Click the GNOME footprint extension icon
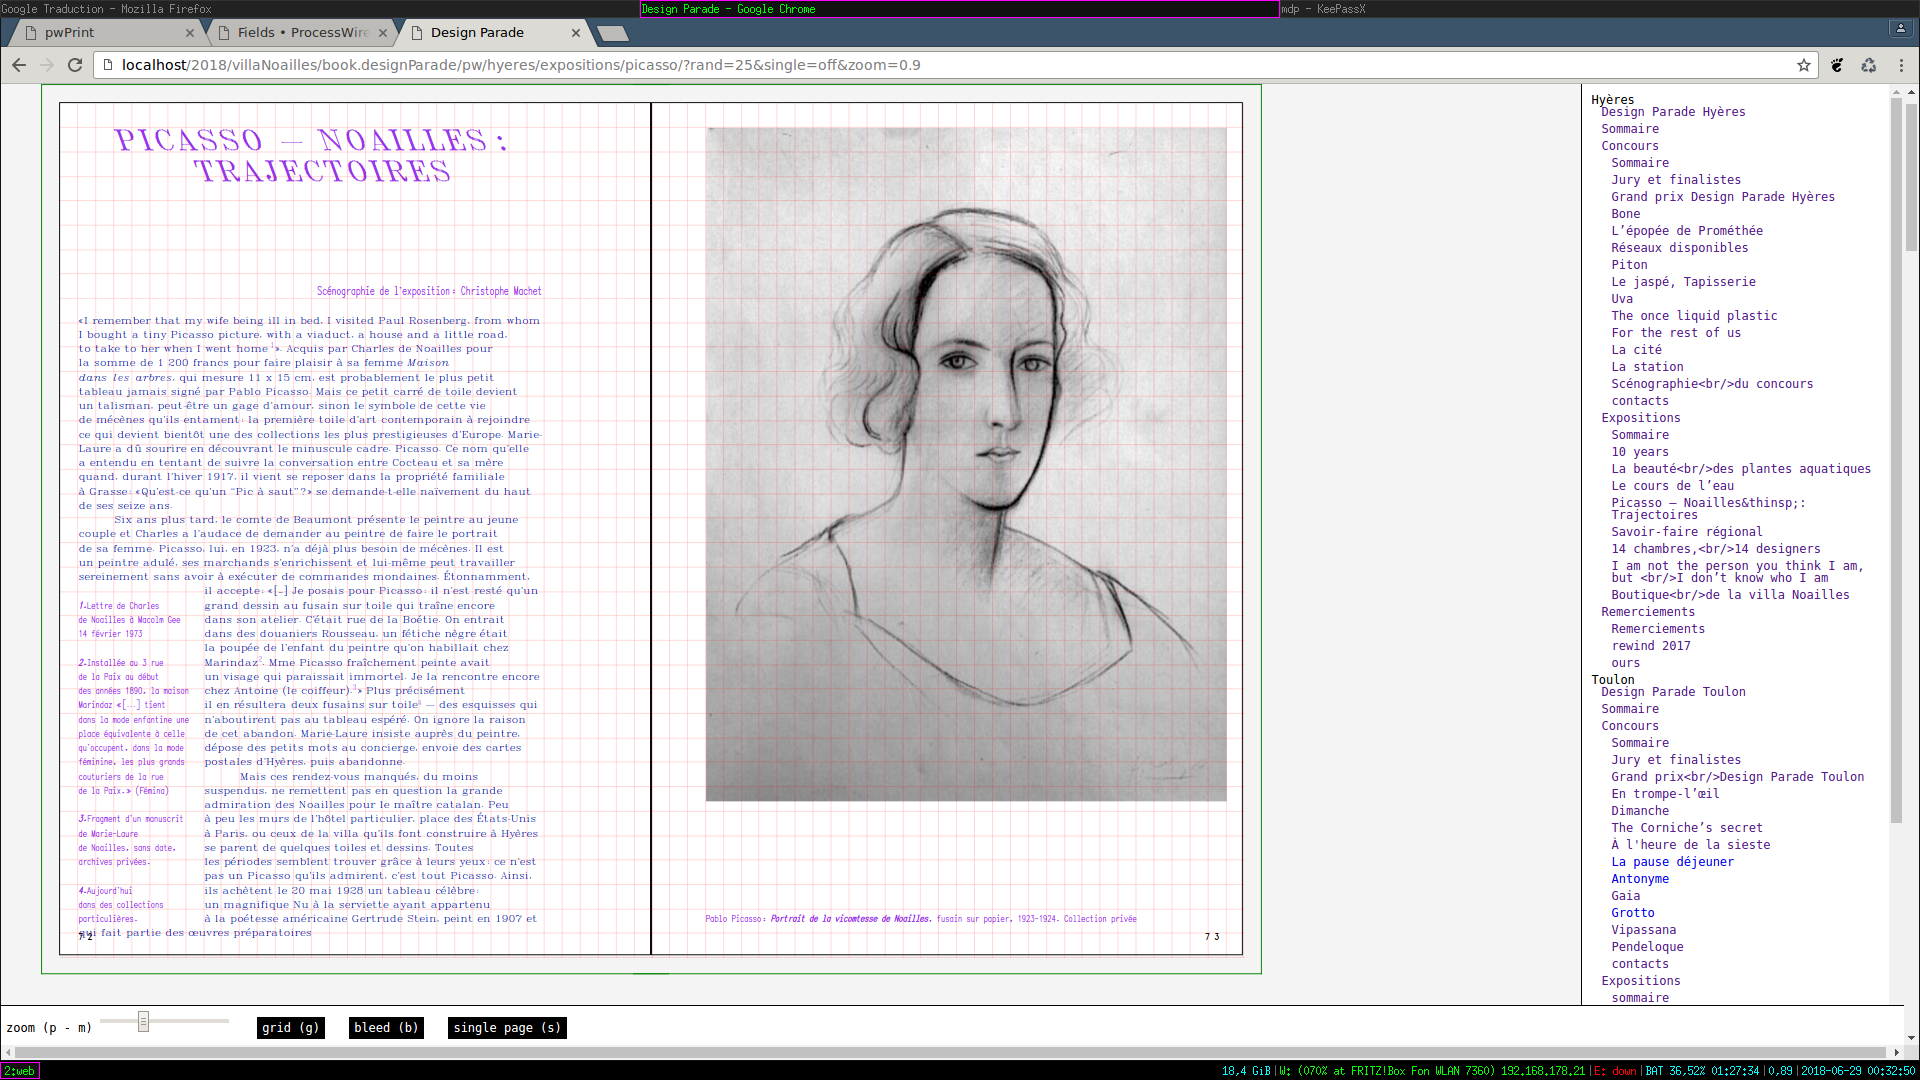This screenshot has height=1080, width=1920. coord(1837,65)
